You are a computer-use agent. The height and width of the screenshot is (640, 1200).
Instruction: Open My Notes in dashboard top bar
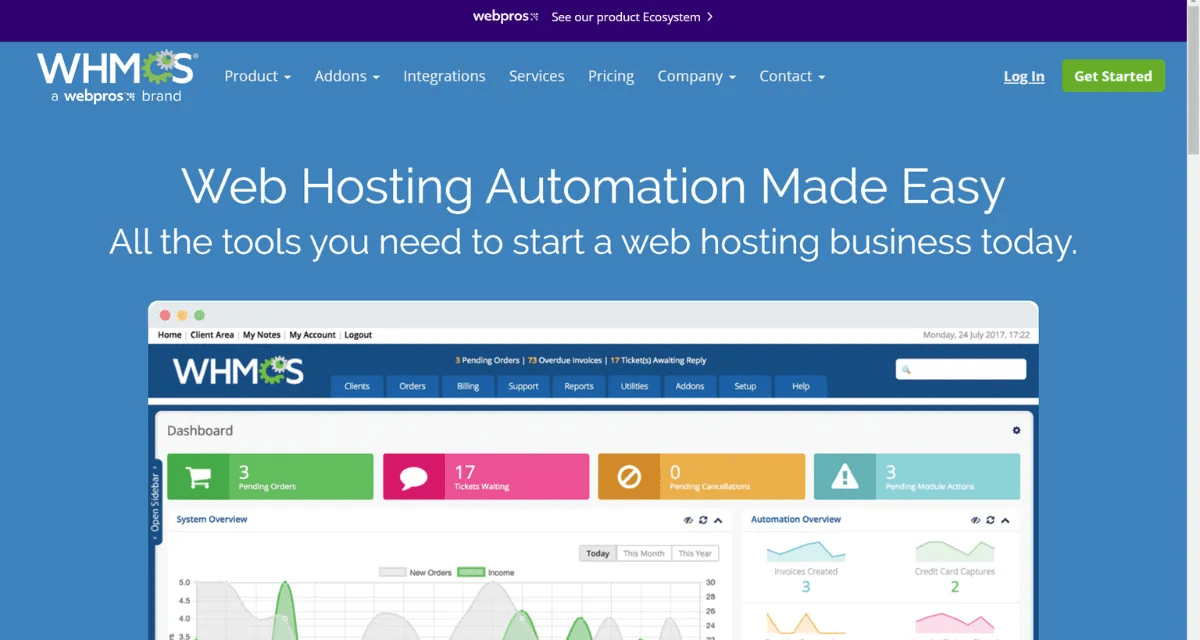(262, 335)
